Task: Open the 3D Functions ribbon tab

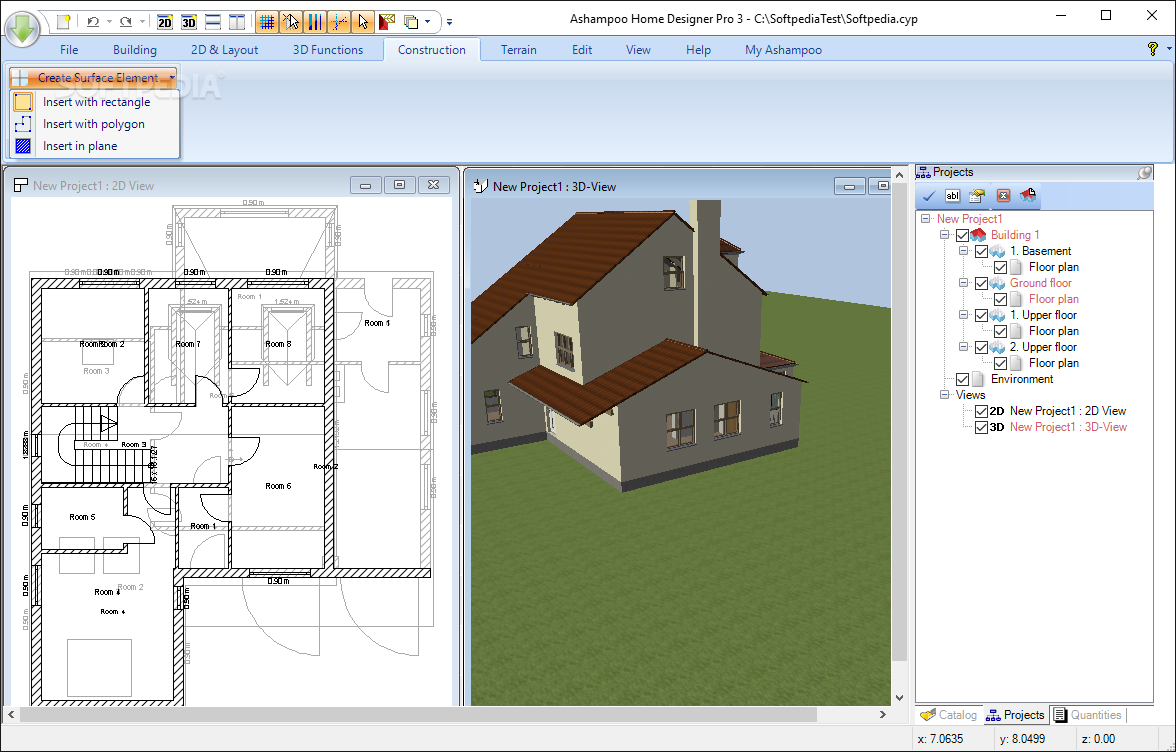Action: click(328, 49)
